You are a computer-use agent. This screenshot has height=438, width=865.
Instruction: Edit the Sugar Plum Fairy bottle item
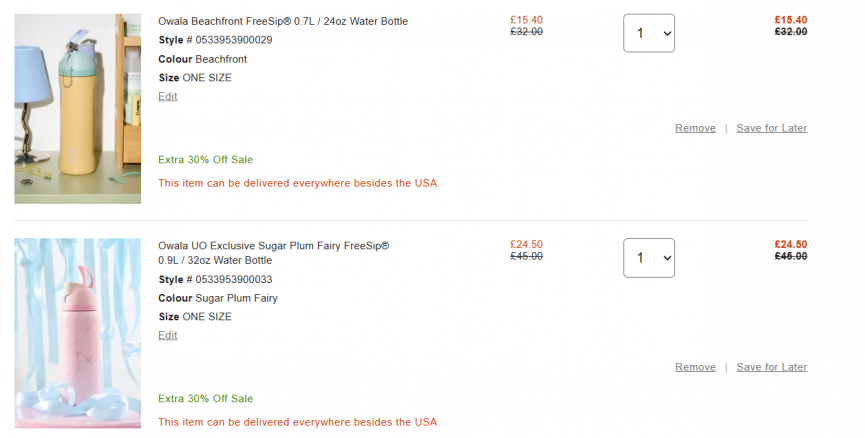tap(168, 335)
